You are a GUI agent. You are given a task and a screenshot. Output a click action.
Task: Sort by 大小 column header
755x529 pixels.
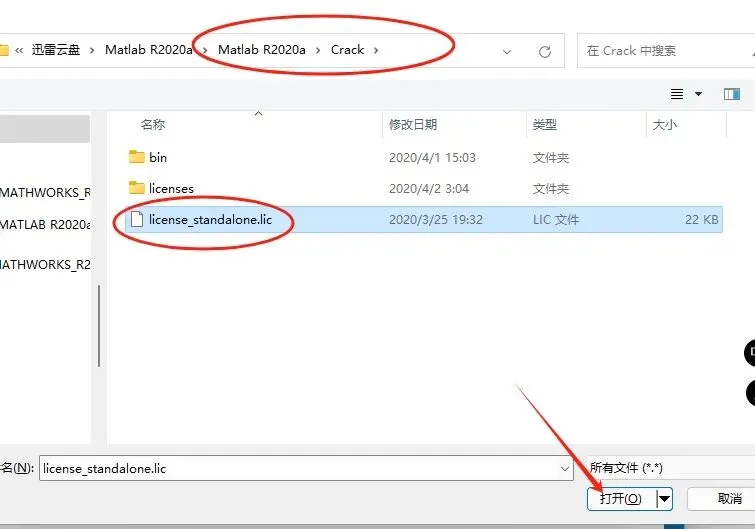[x=664, y=125]
